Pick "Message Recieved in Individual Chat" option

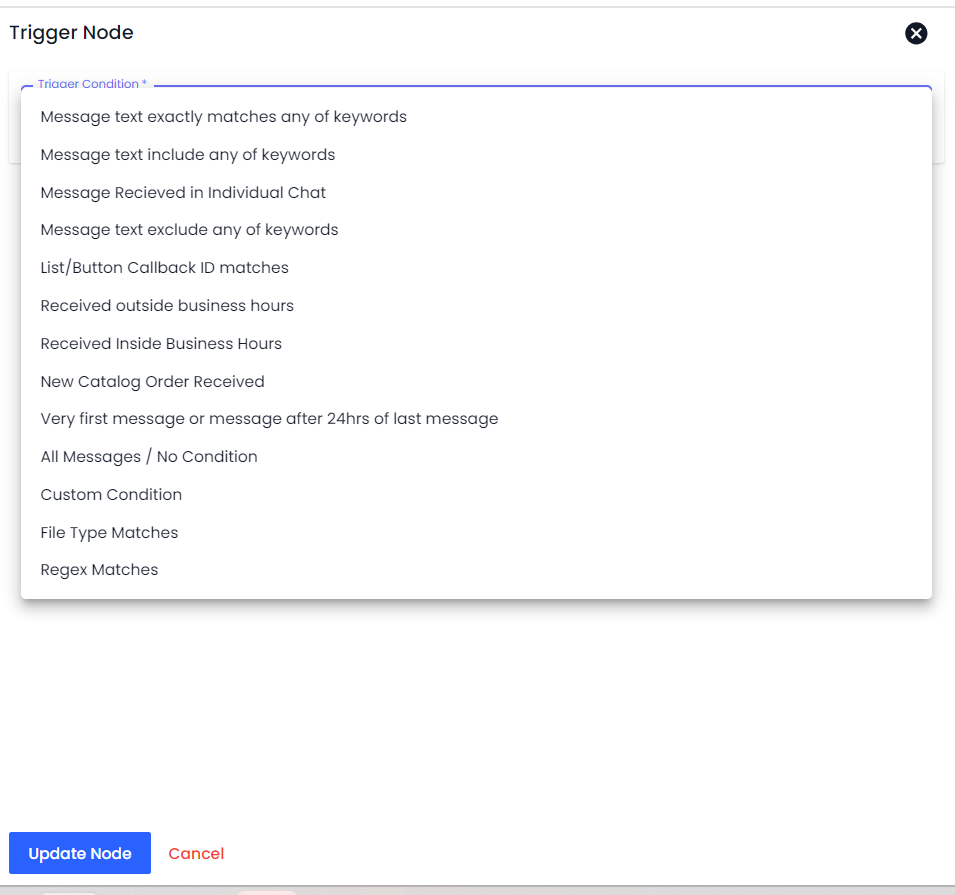coord(183,193)
